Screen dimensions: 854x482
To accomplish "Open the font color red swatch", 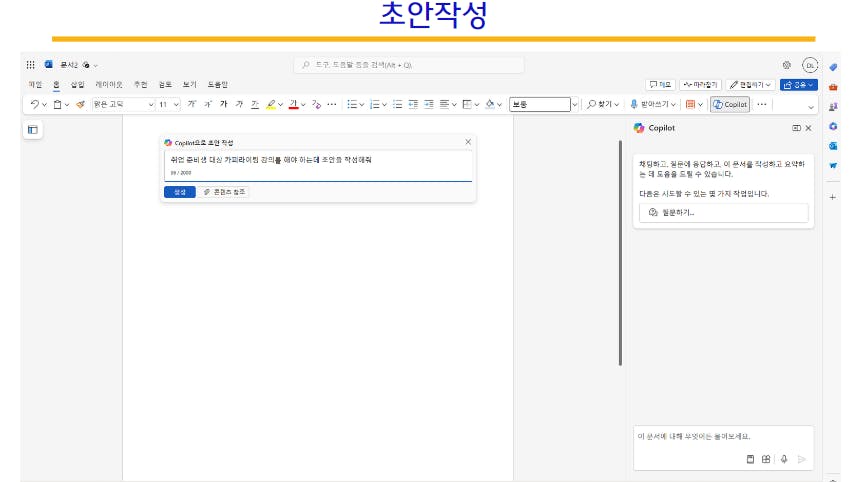I will 293,104.
